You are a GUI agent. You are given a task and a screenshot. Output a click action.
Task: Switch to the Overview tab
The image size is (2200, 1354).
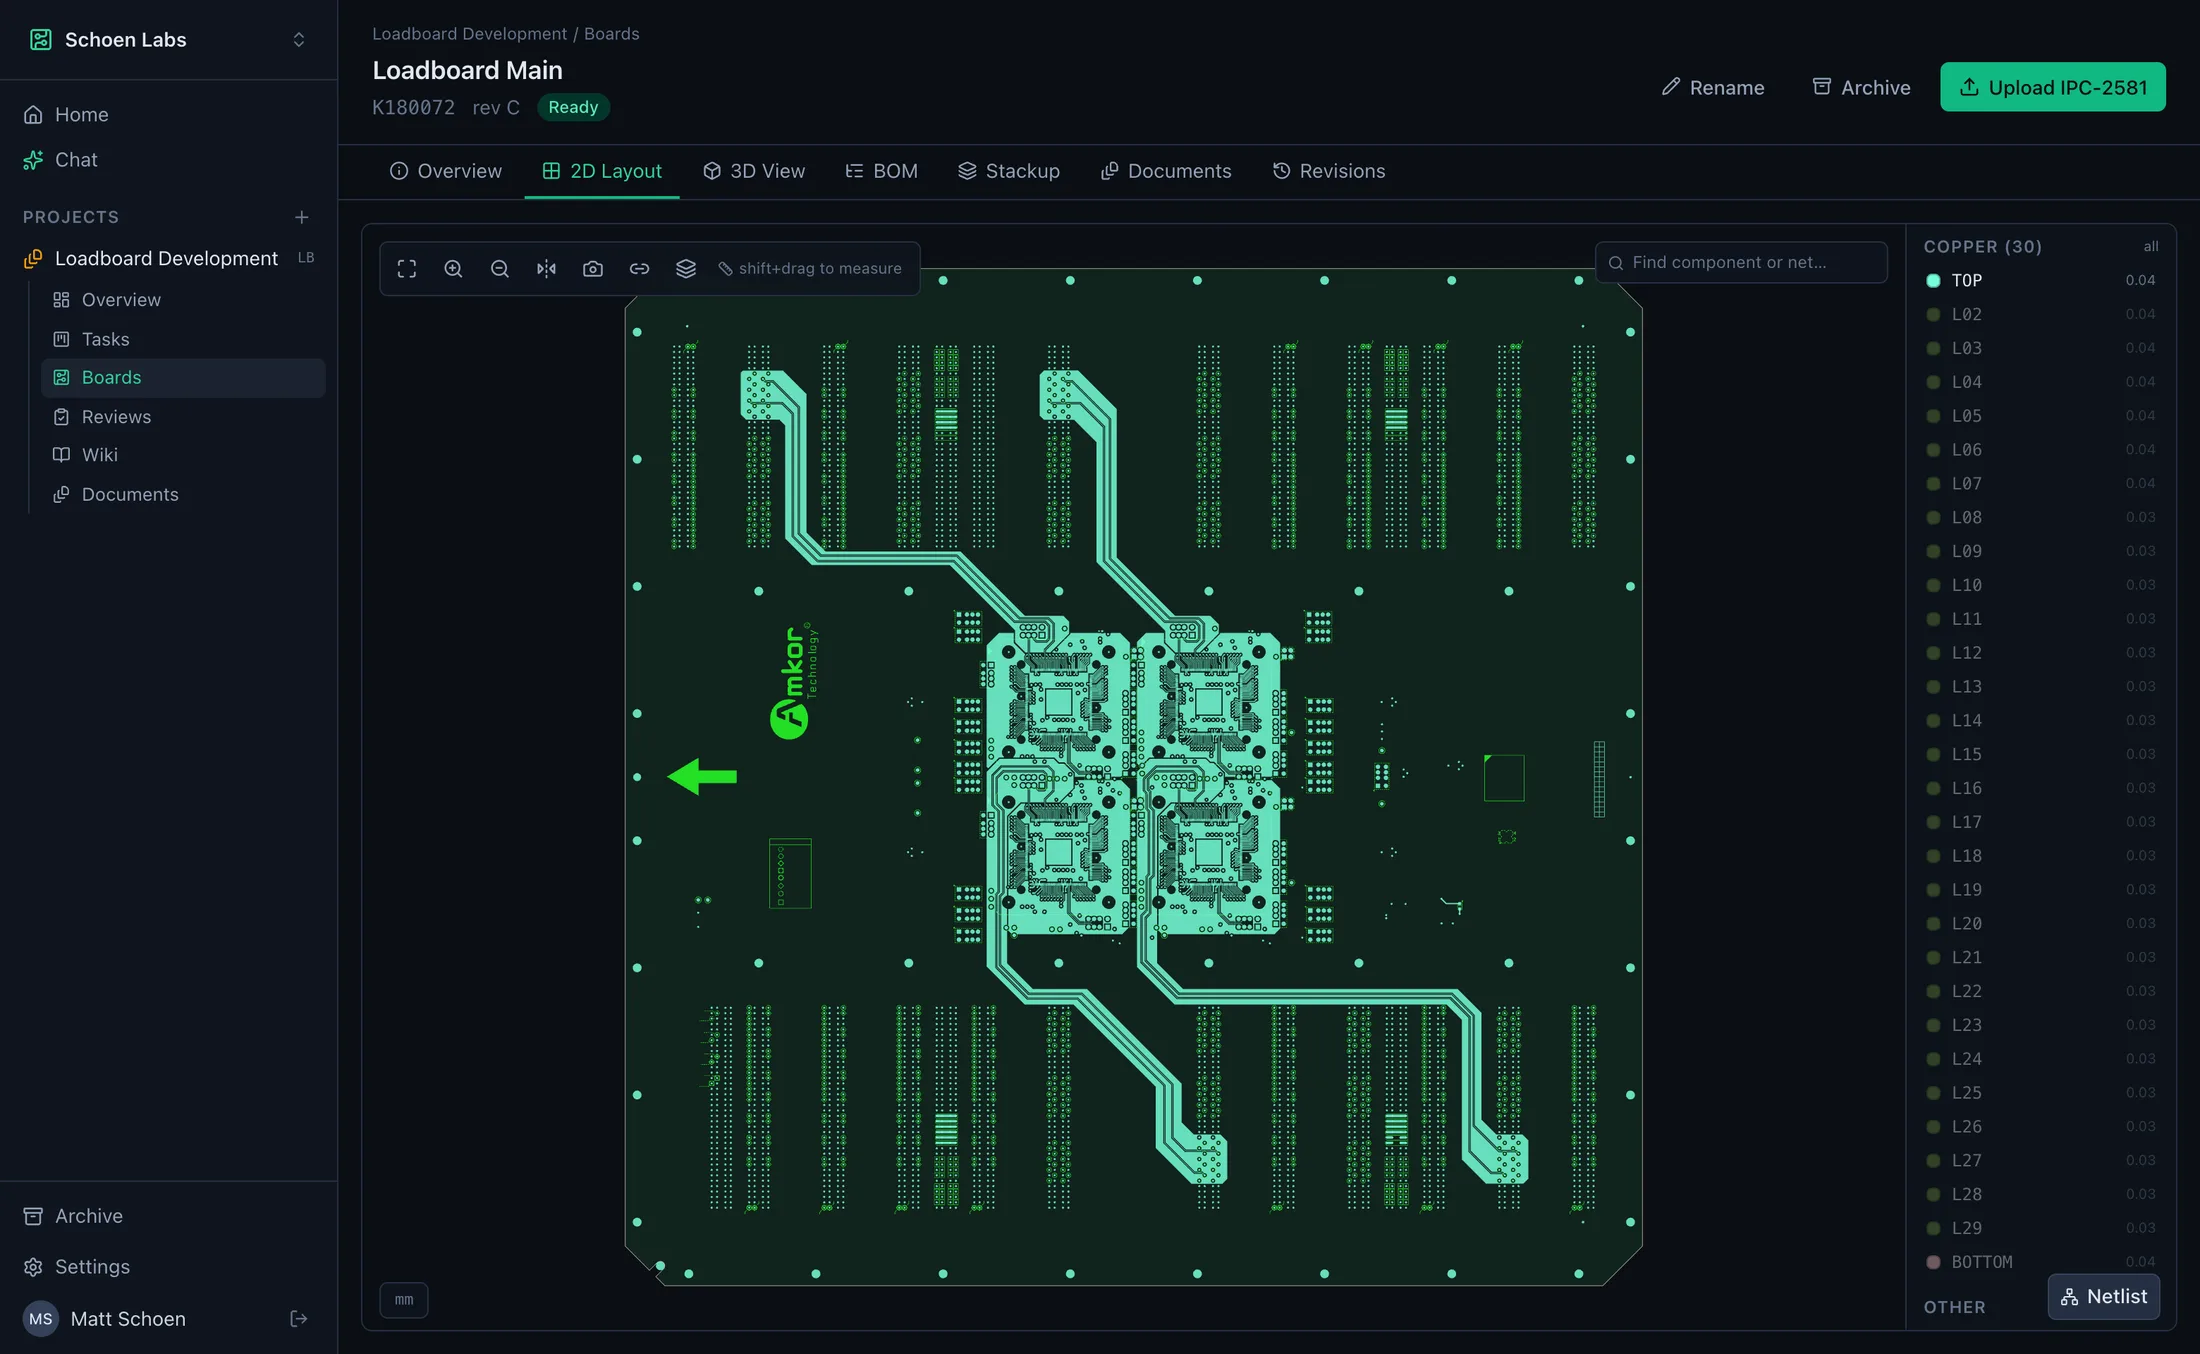[x=446, y=171]
